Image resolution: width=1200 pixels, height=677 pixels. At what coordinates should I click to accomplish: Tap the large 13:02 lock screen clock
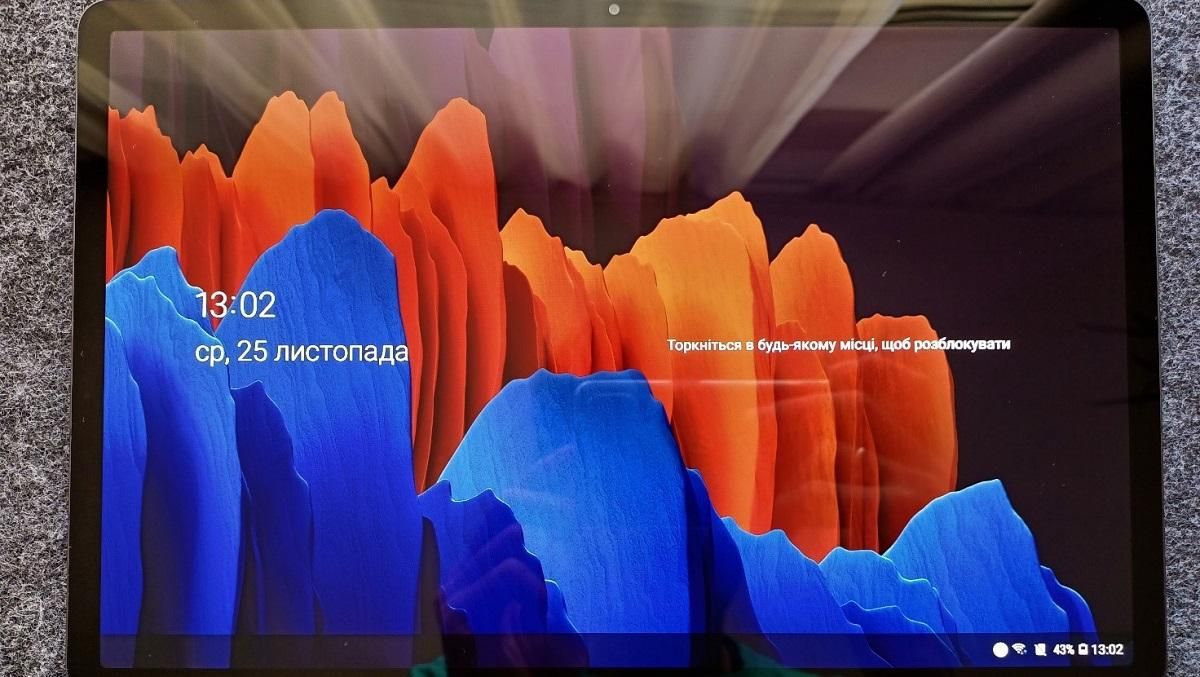point(235,305)
